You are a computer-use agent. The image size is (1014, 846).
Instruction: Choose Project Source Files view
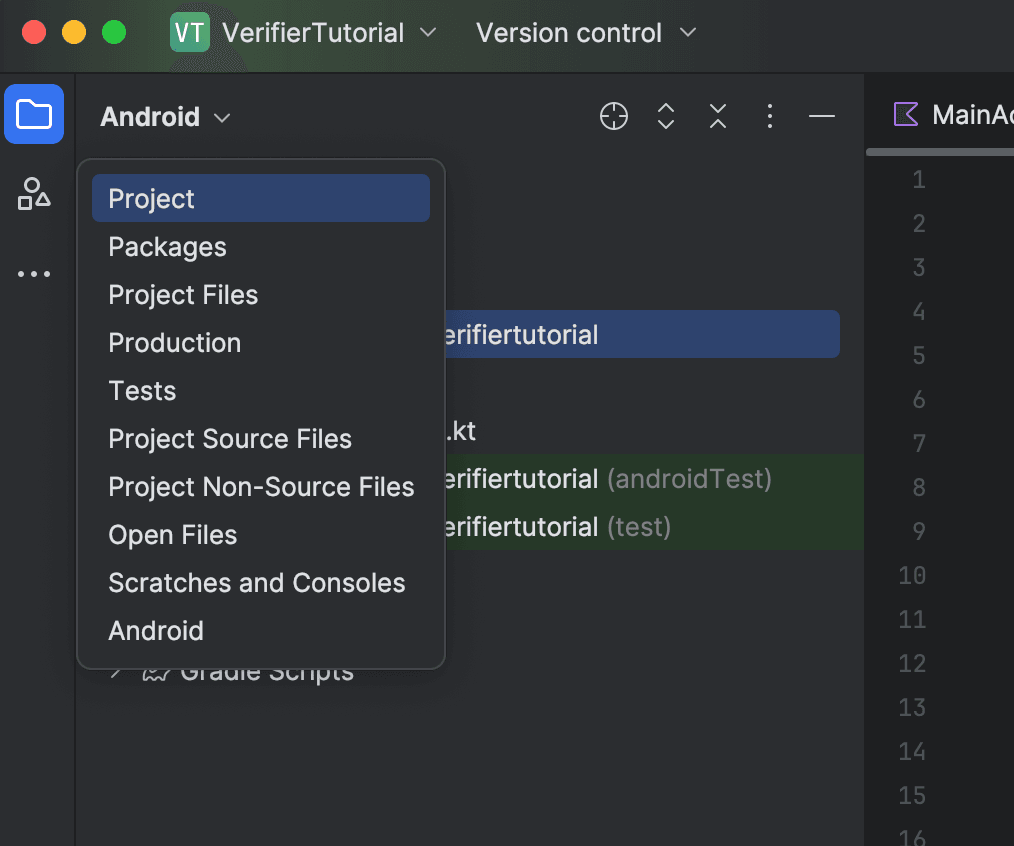click(230, 438)
